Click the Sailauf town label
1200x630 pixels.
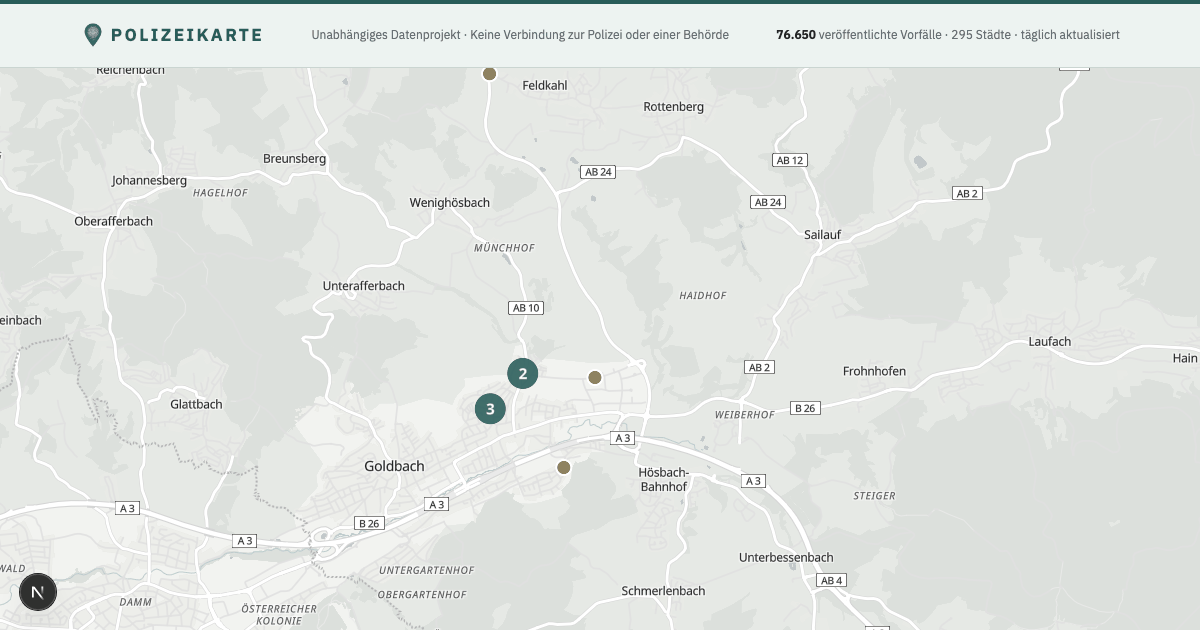point(823,234)
